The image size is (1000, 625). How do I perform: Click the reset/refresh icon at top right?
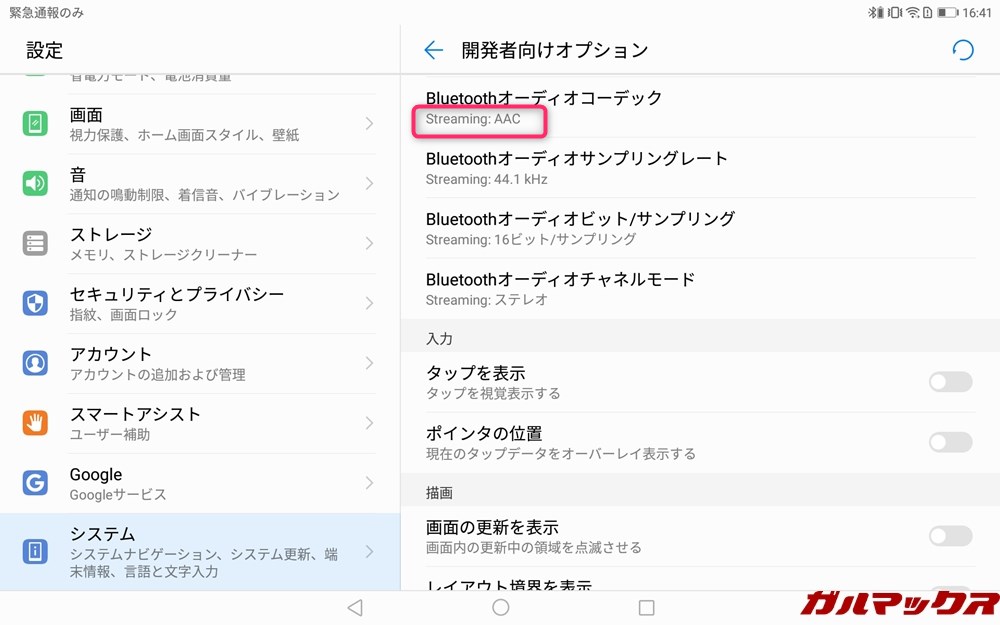[962, 50]
